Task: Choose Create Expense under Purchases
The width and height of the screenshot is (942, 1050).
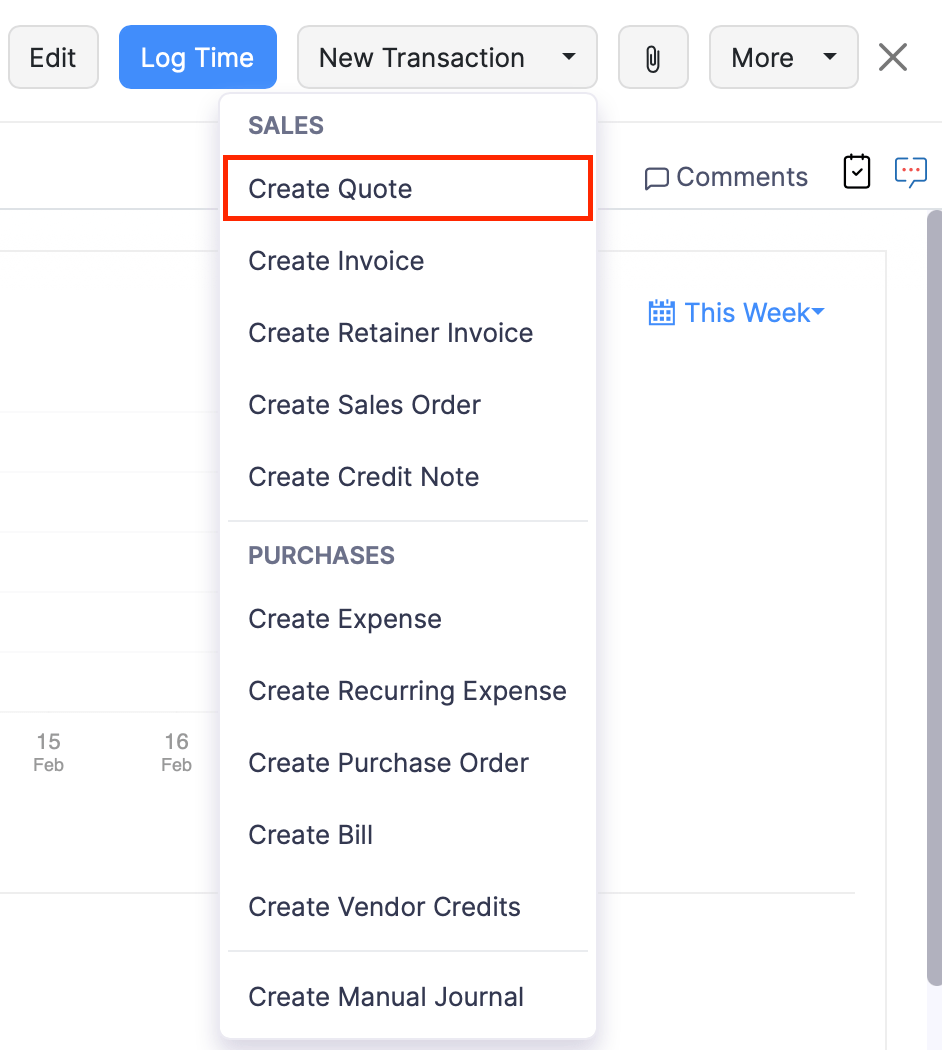Action: tap(344, 619)
